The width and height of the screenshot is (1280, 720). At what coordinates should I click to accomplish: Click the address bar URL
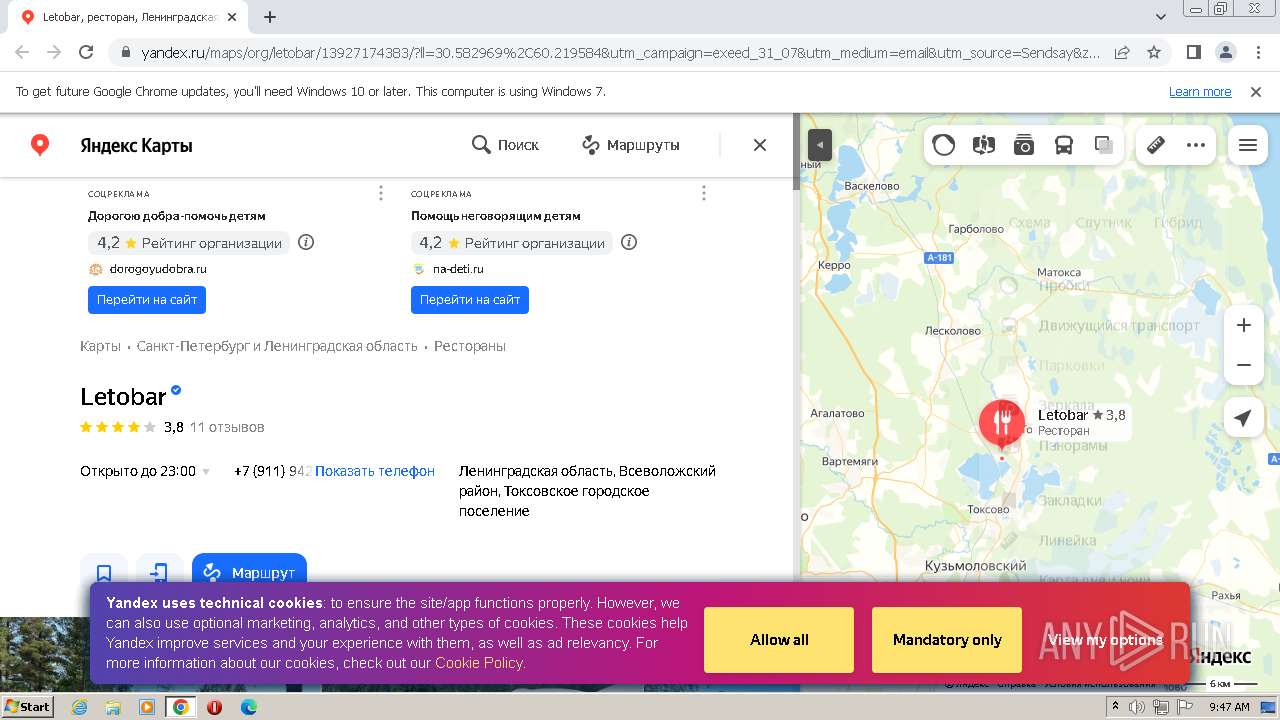pyautogui.click(x=620, y=52)
